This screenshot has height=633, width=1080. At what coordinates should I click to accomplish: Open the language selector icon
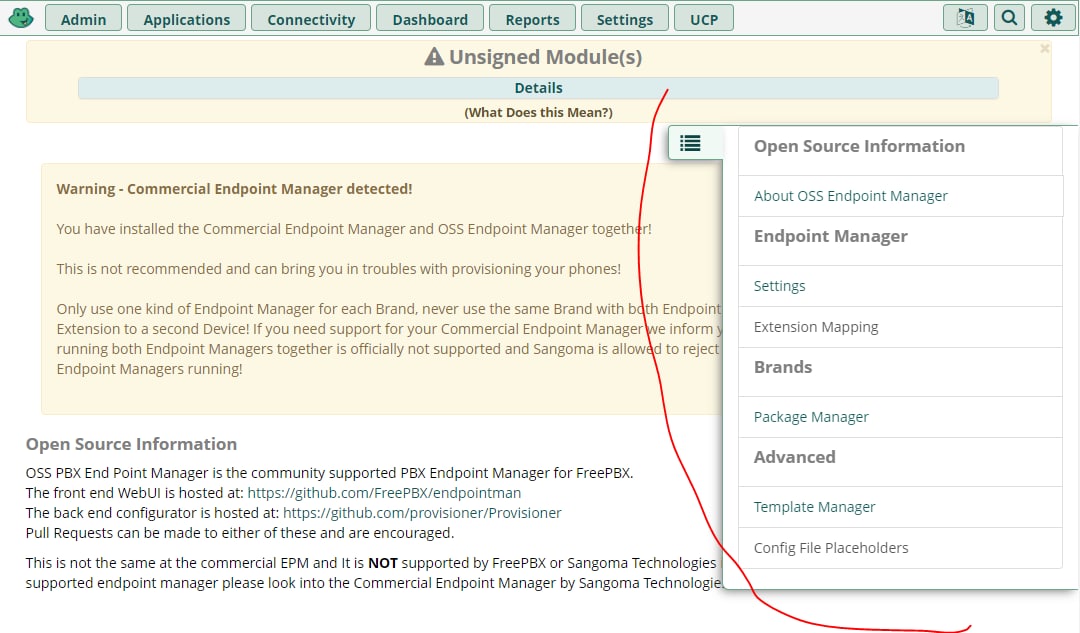coord(965,18)
